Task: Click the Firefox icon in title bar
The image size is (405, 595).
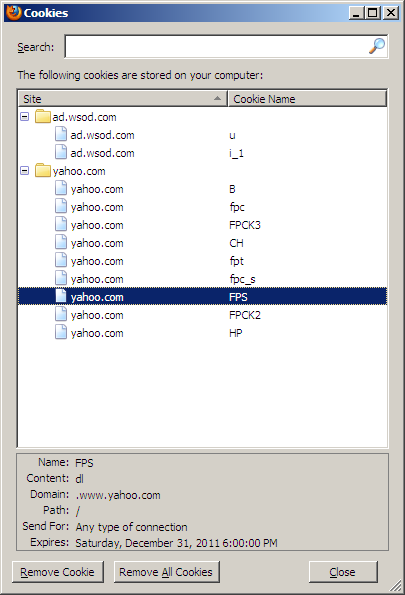Action: point(13,13)
